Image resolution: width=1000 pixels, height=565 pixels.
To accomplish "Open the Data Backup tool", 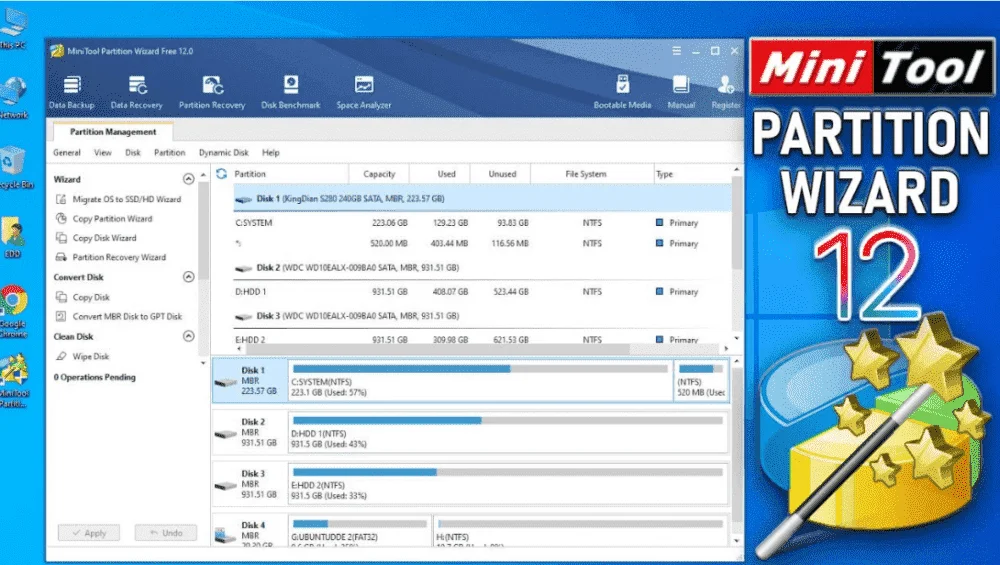I will [71, 92].
